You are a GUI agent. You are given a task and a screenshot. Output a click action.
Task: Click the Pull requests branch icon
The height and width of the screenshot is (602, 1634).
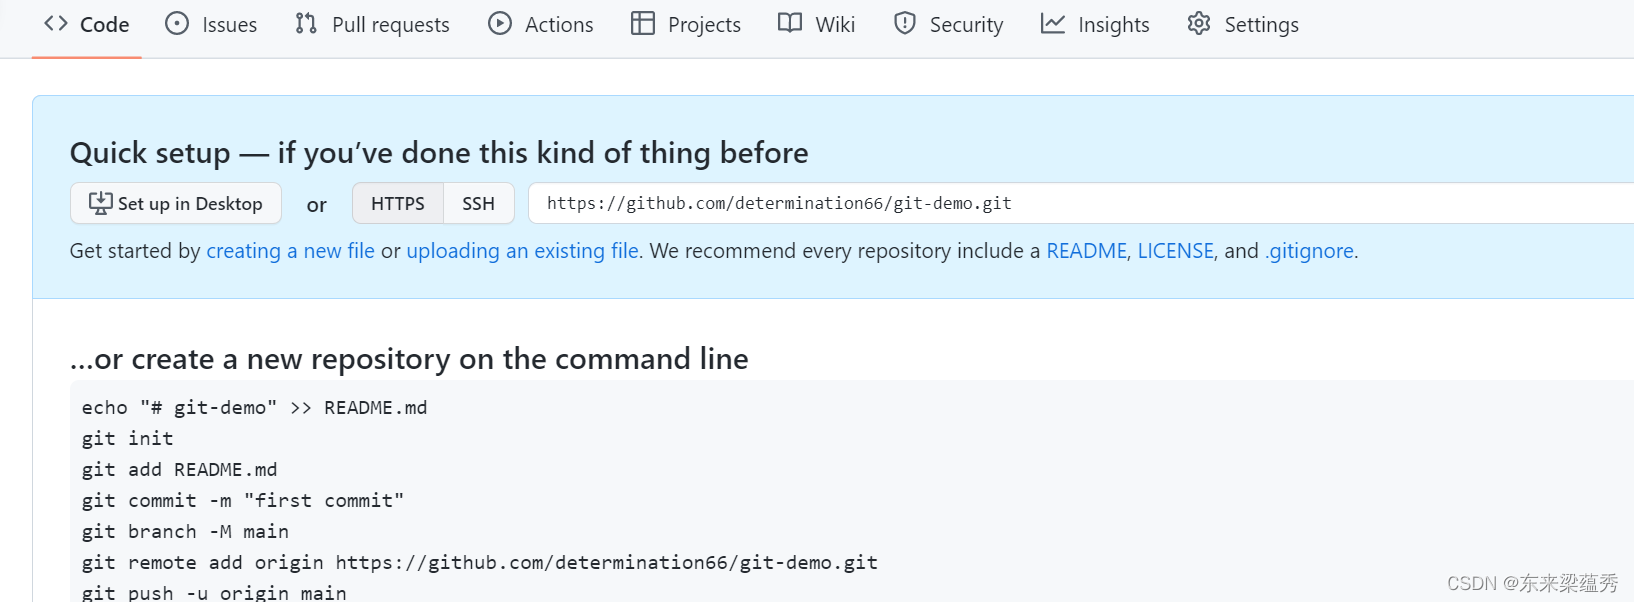coord(306,23)
